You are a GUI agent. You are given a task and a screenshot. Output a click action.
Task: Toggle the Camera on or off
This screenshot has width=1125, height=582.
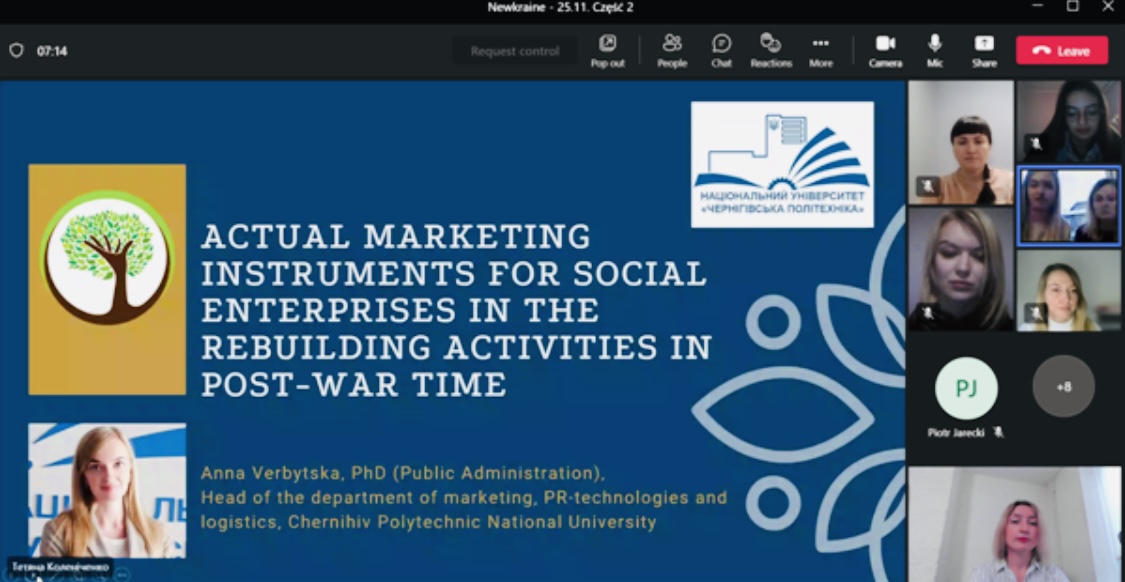pos(885,50)
